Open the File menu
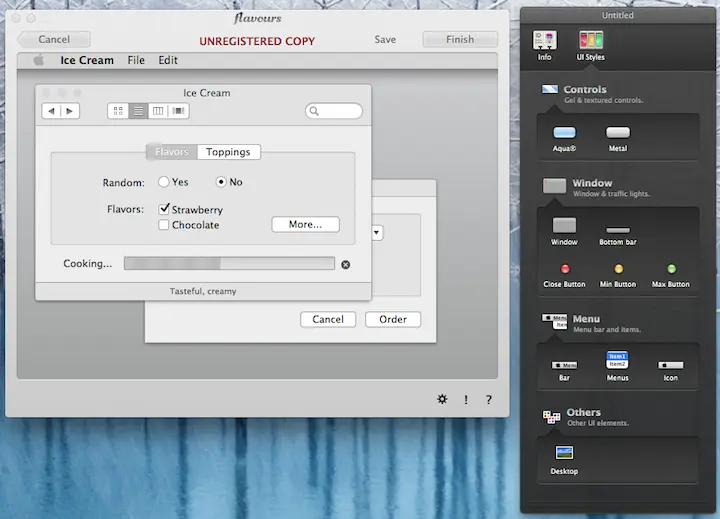 click(136, 60)
